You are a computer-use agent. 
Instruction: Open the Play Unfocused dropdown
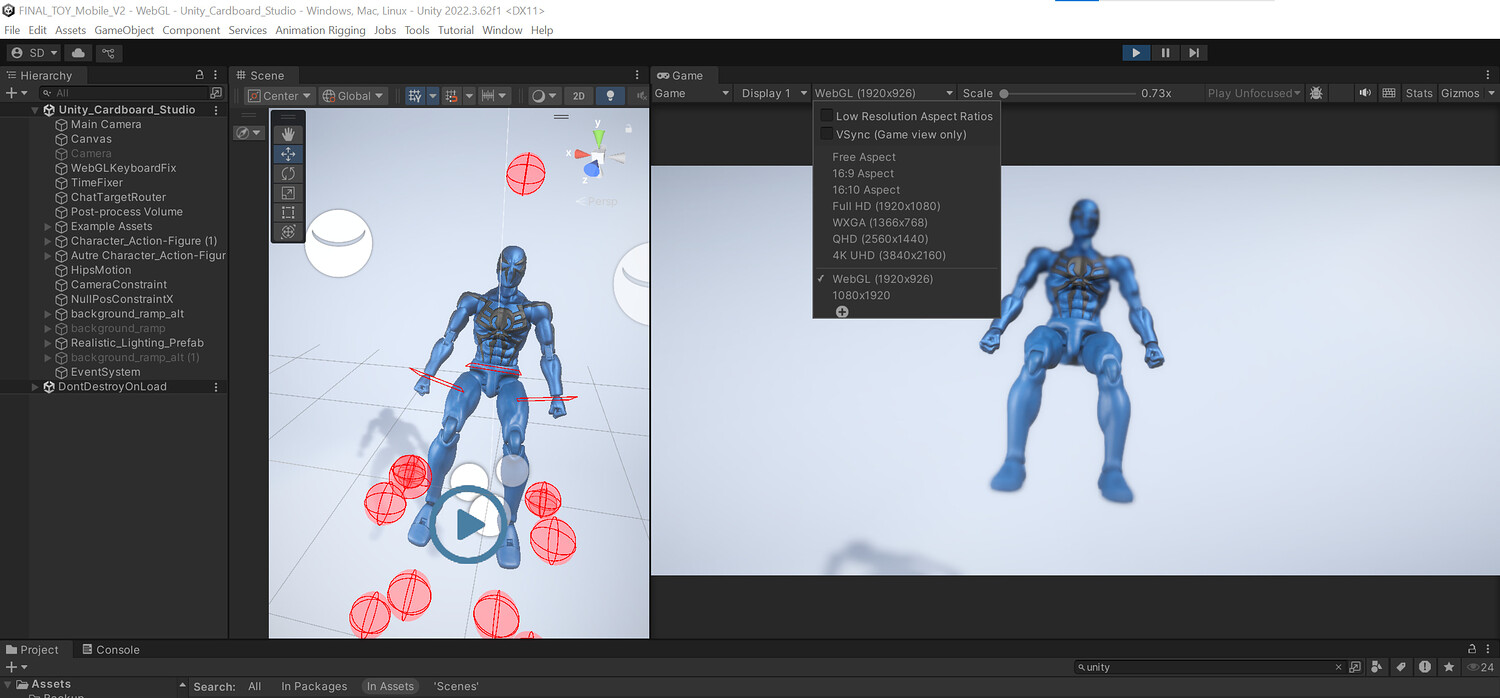click(x=1254, y=93)
